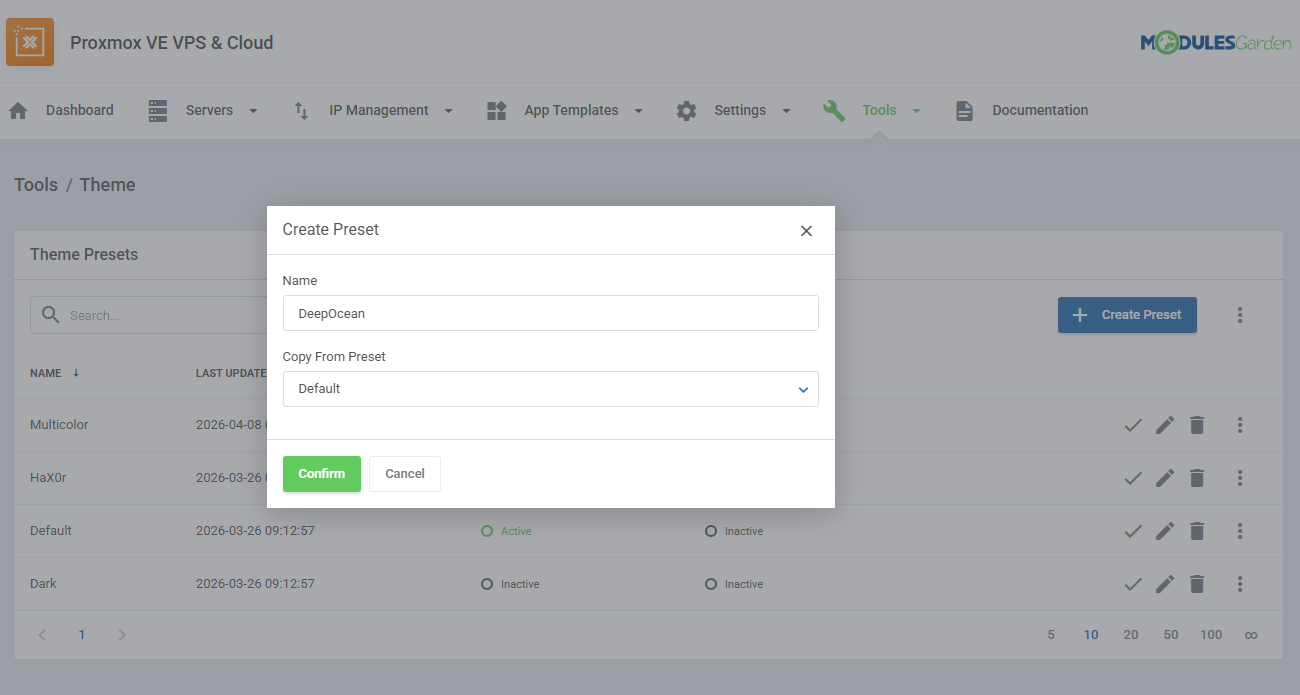Activate the Multicolor preset checkmark icon

point(1132,425)
